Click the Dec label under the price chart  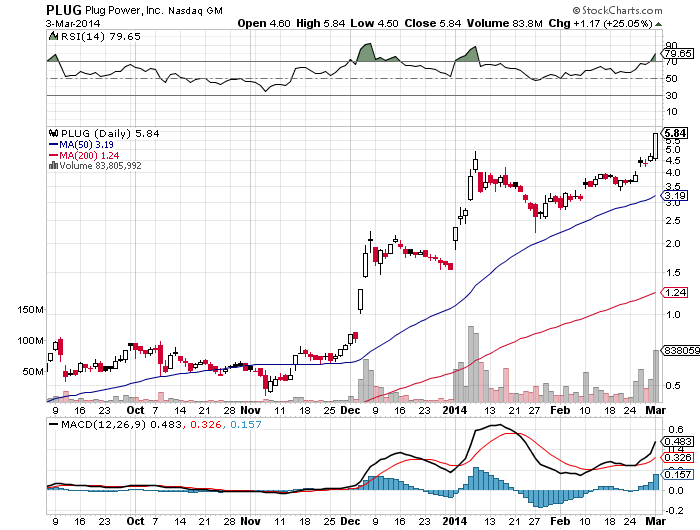point(350,410)
